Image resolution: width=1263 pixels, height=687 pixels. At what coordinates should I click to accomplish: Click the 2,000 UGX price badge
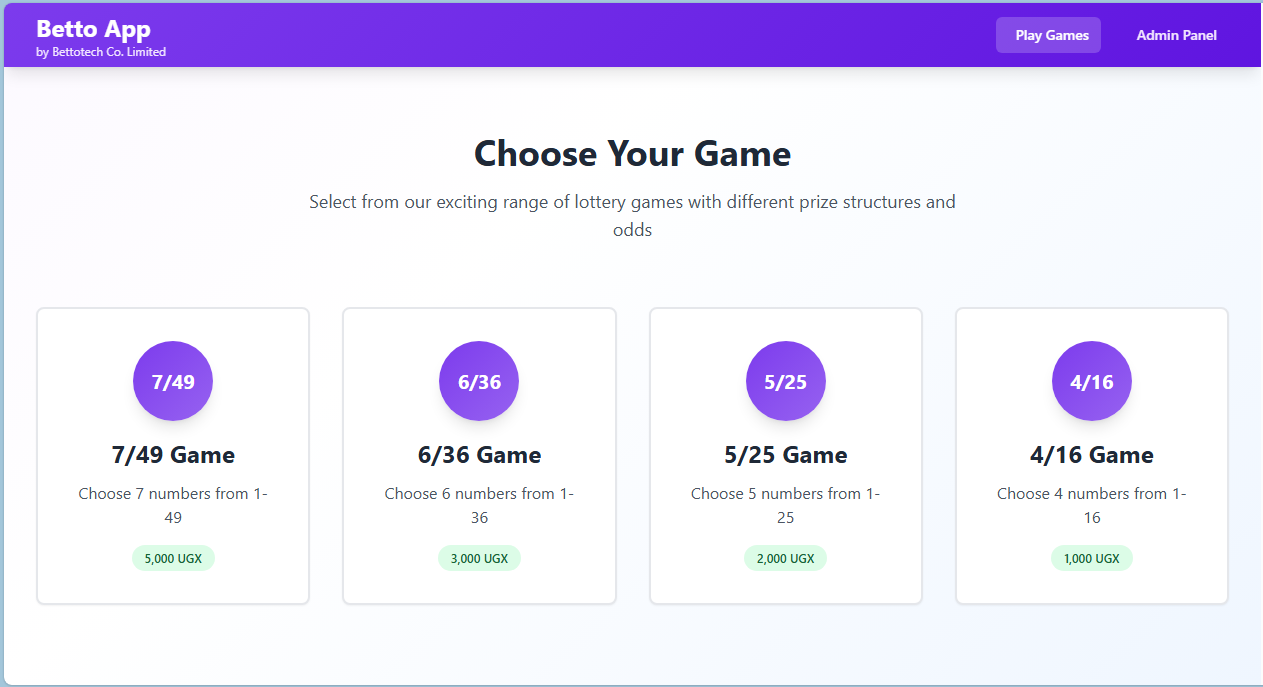click(x=786, y=558)
